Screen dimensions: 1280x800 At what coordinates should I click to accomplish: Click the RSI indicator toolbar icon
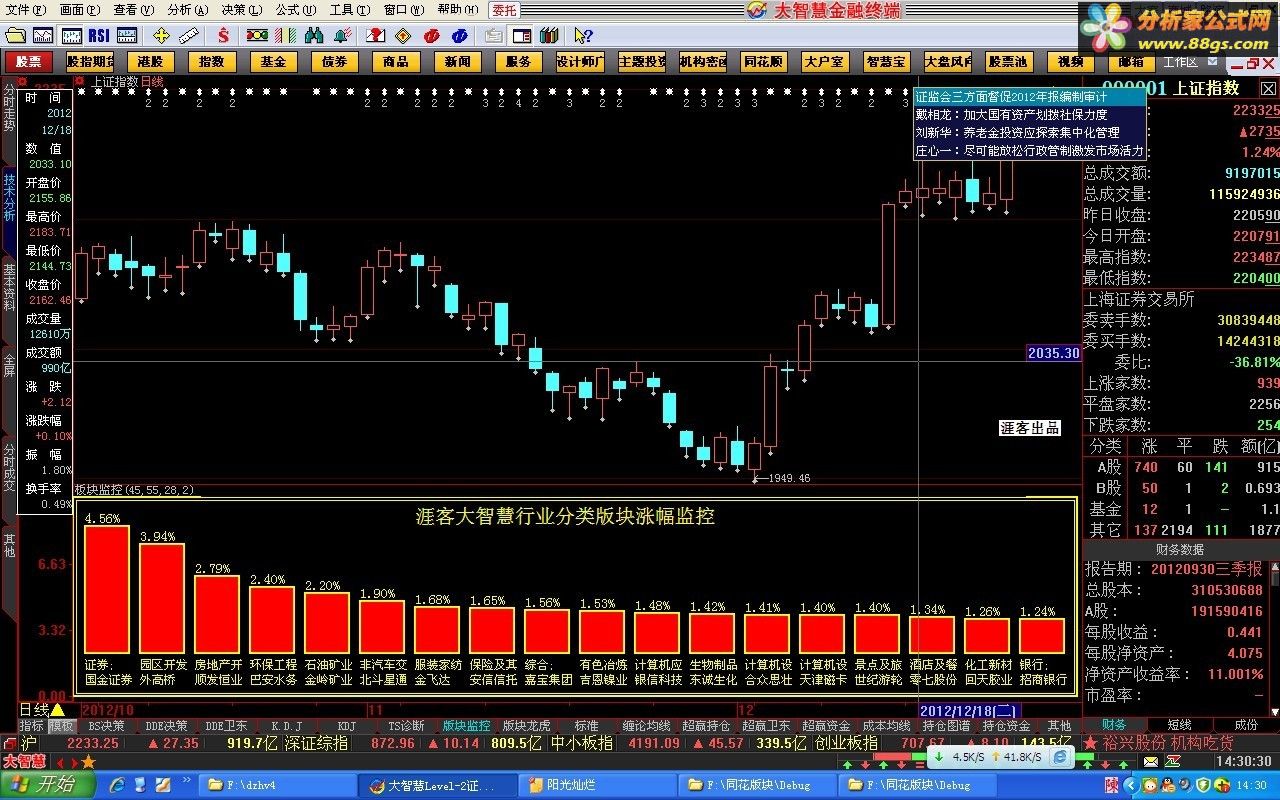coord(98,35)
